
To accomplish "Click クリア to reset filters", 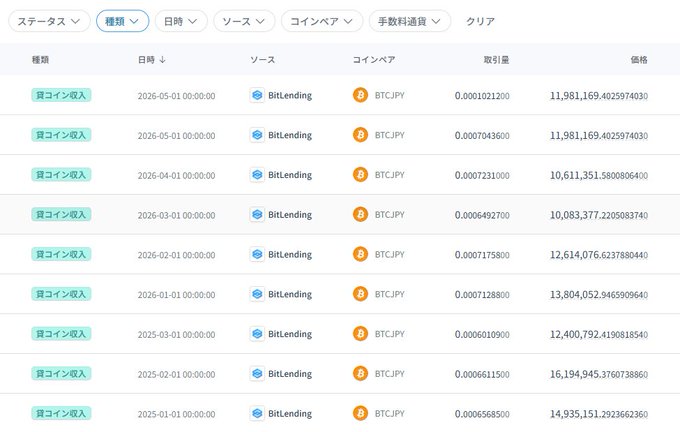I will (x=481, y=21).
